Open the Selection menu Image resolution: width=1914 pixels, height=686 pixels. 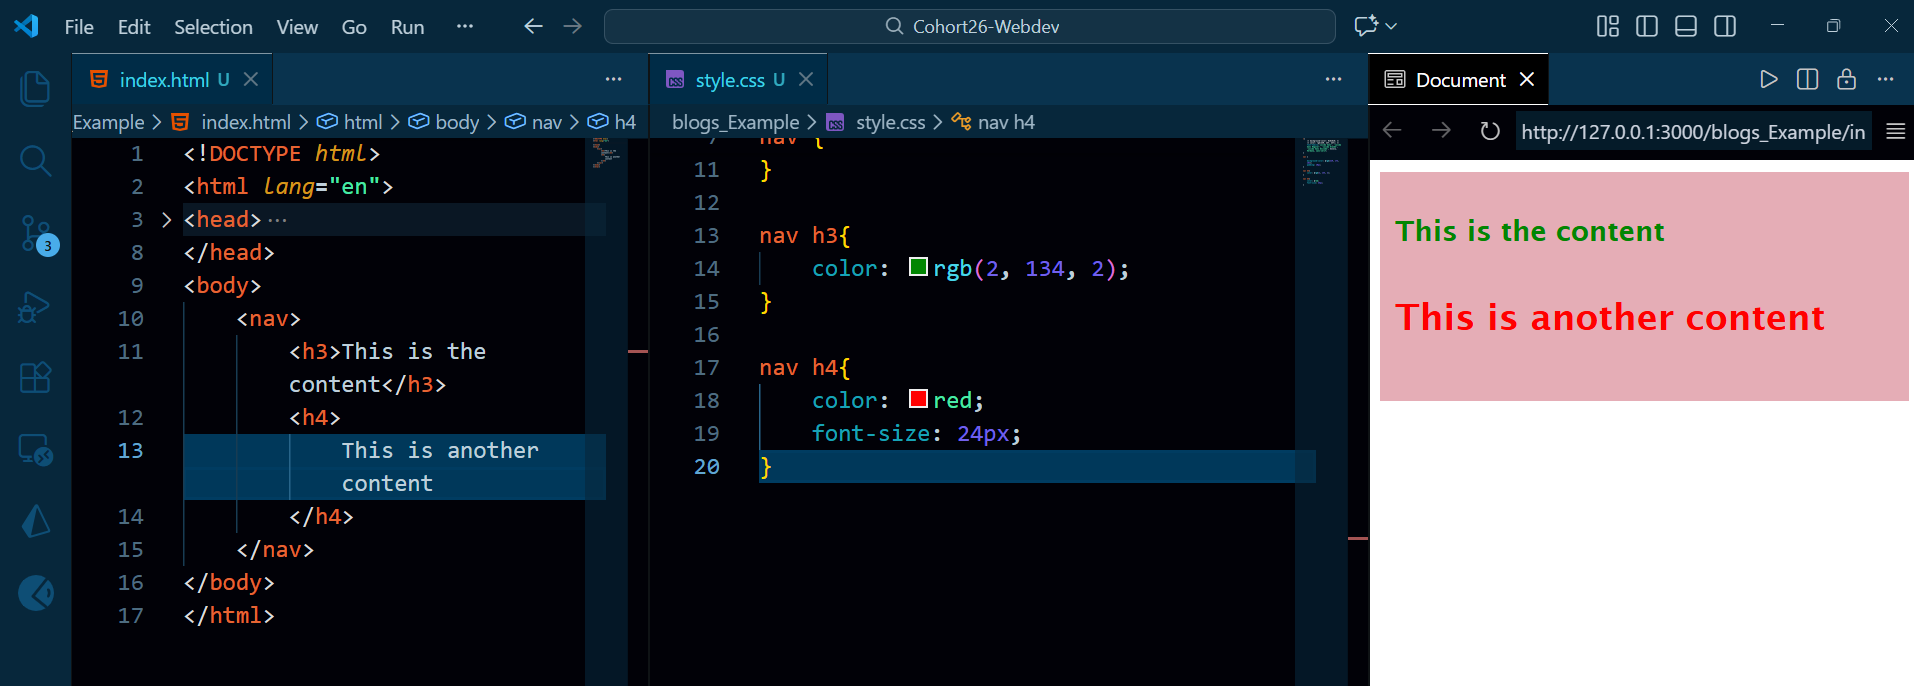(213, 27)
